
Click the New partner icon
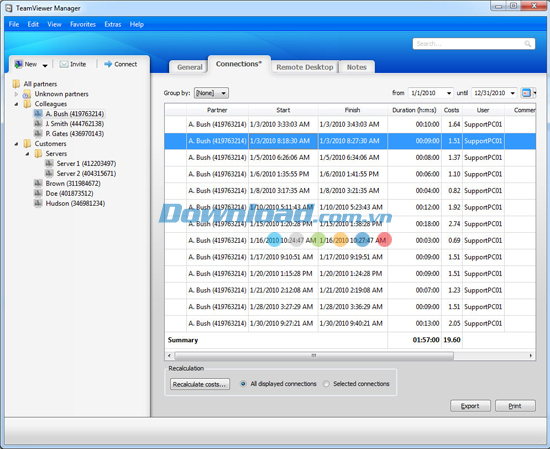pyautogui.click(x=18, y=64)
